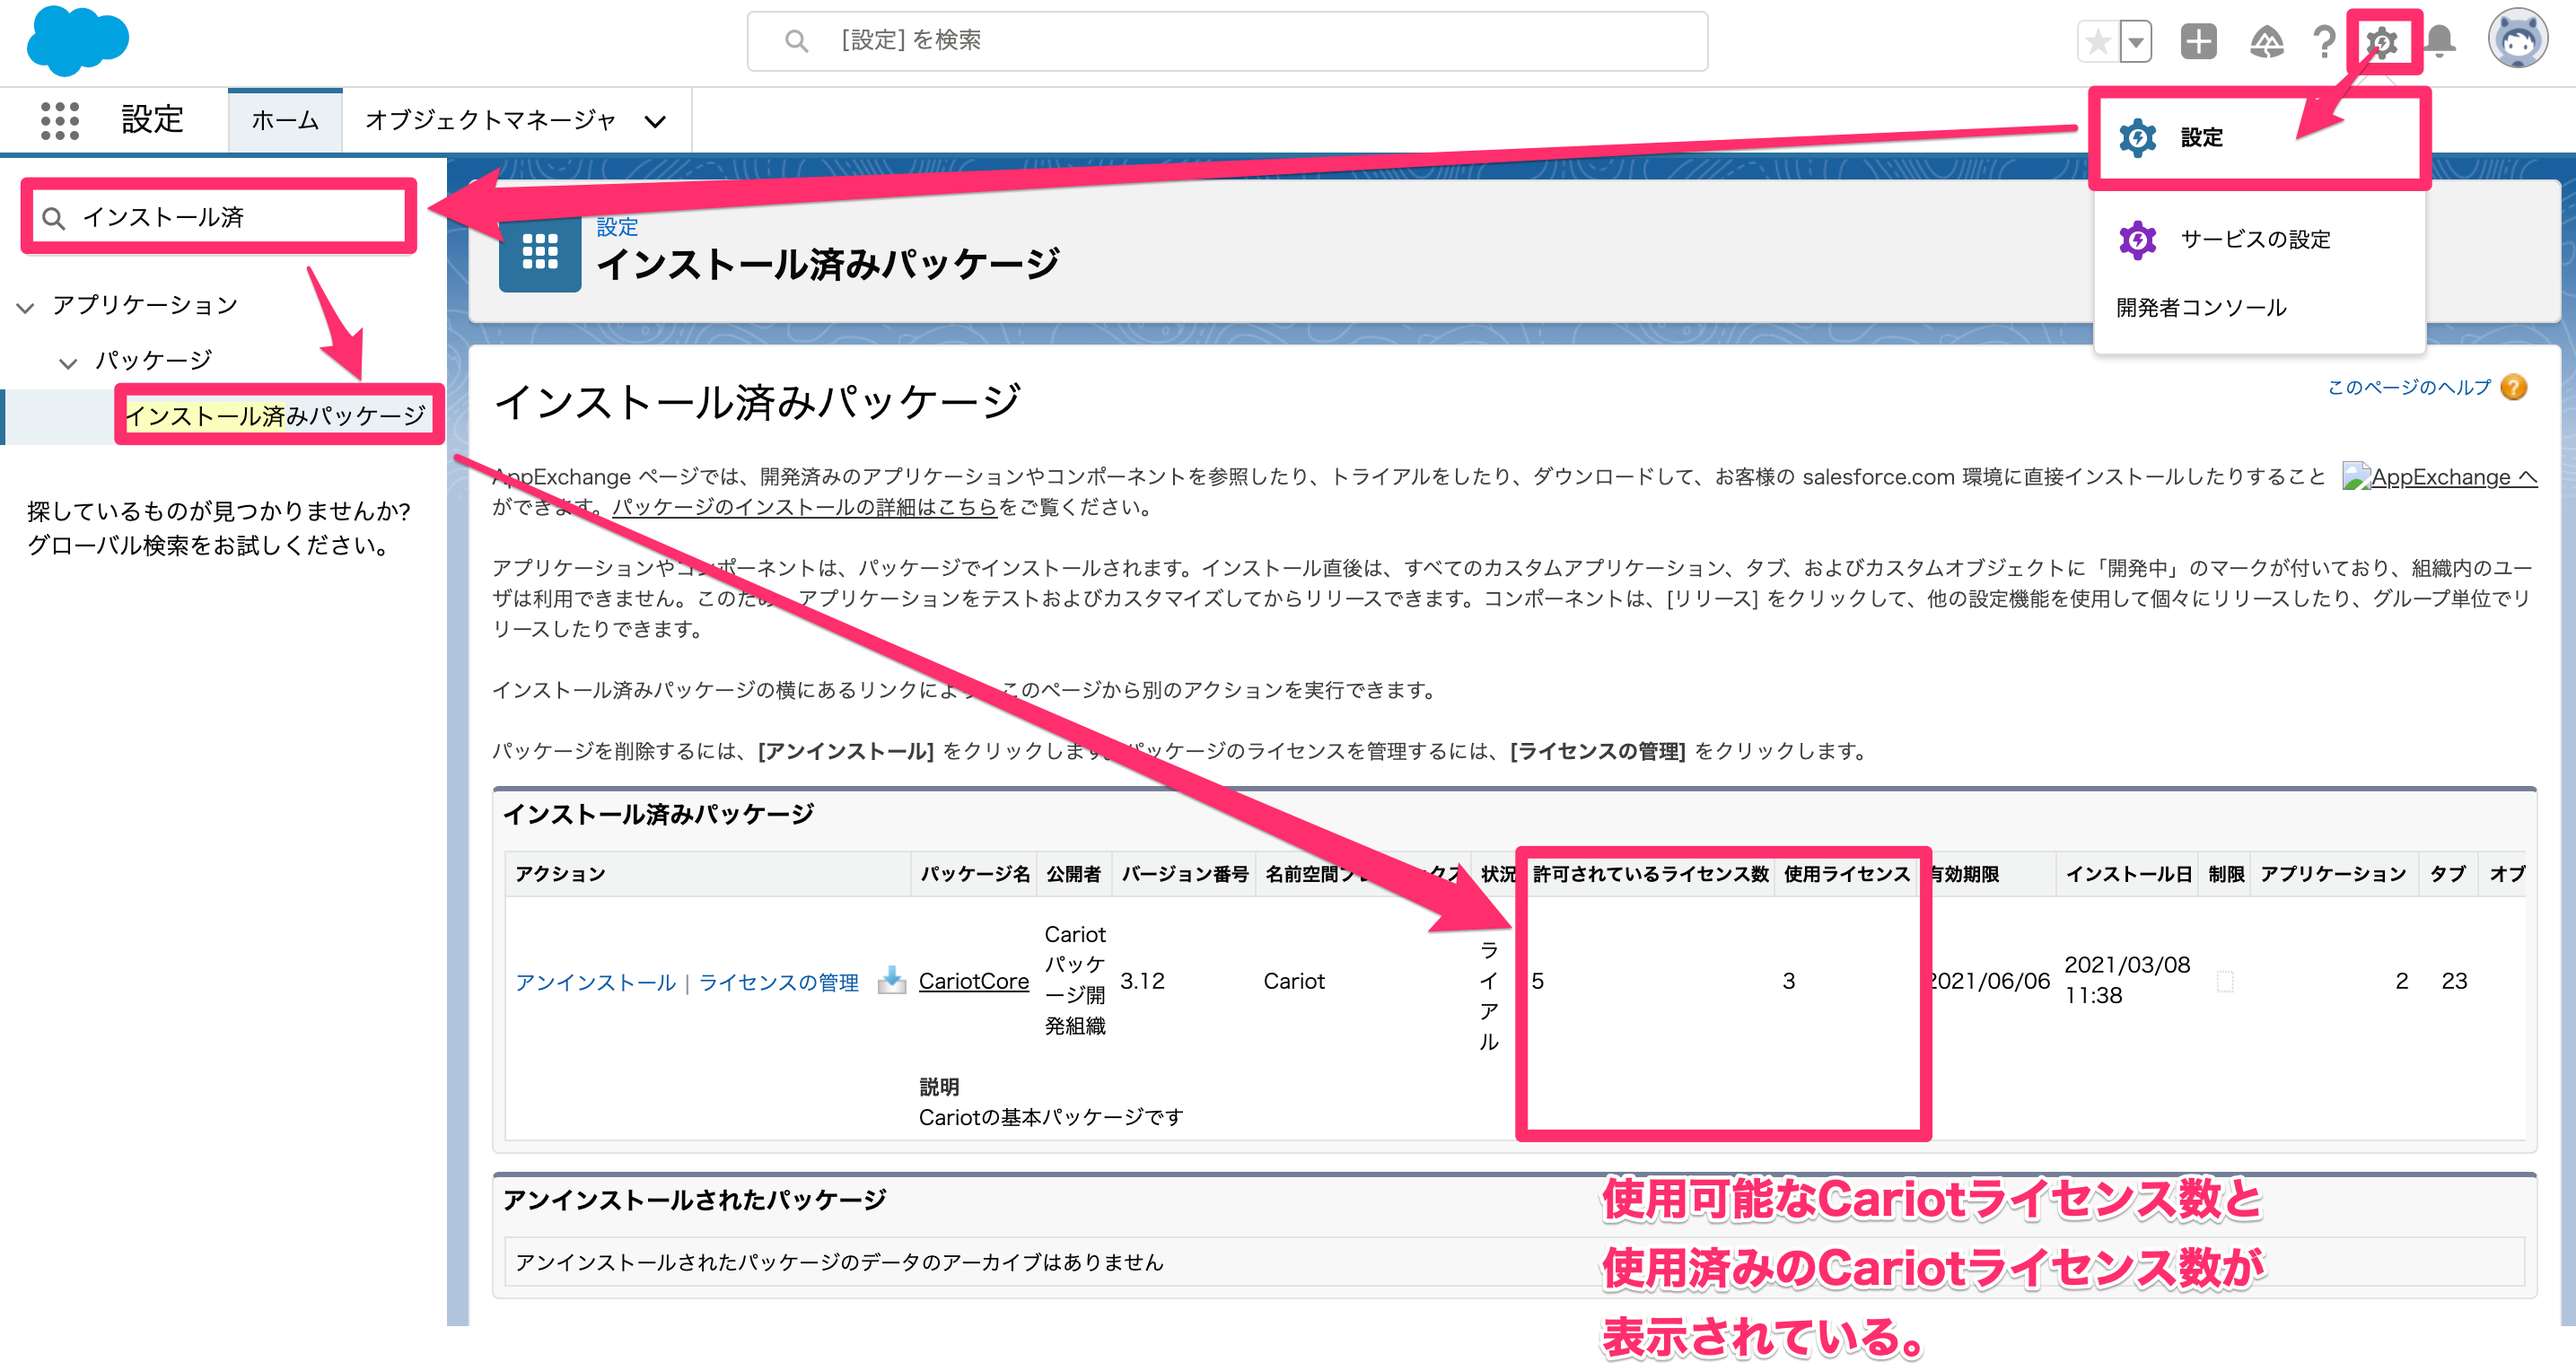The image size is (2576, 1371).
Task: Click the 使用ライセンス column header
Action: (1847, 874)
